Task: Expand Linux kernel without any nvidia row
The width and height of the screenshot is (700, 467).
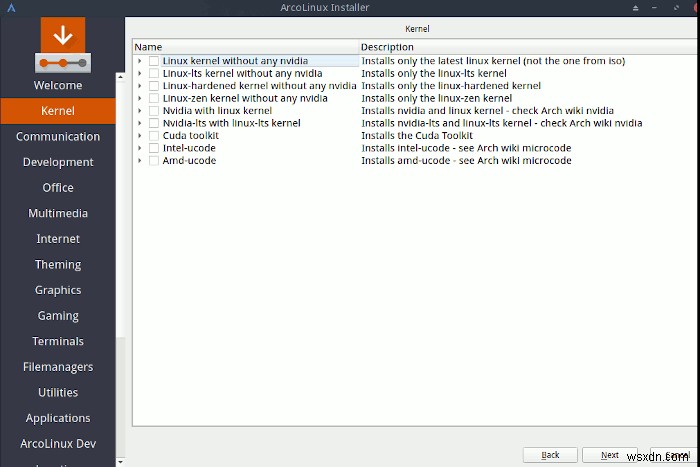Action: (140, 61)
